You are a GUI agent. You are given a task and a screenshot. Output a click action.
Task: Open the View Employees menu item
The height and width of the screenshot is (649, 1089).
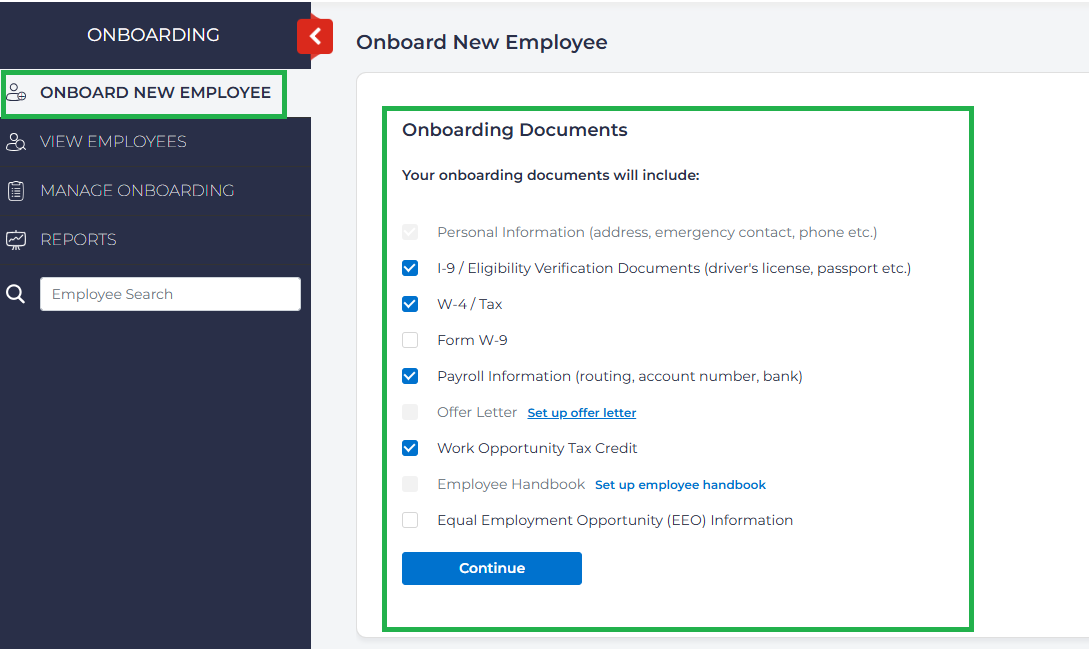click(x=113, y=142)
